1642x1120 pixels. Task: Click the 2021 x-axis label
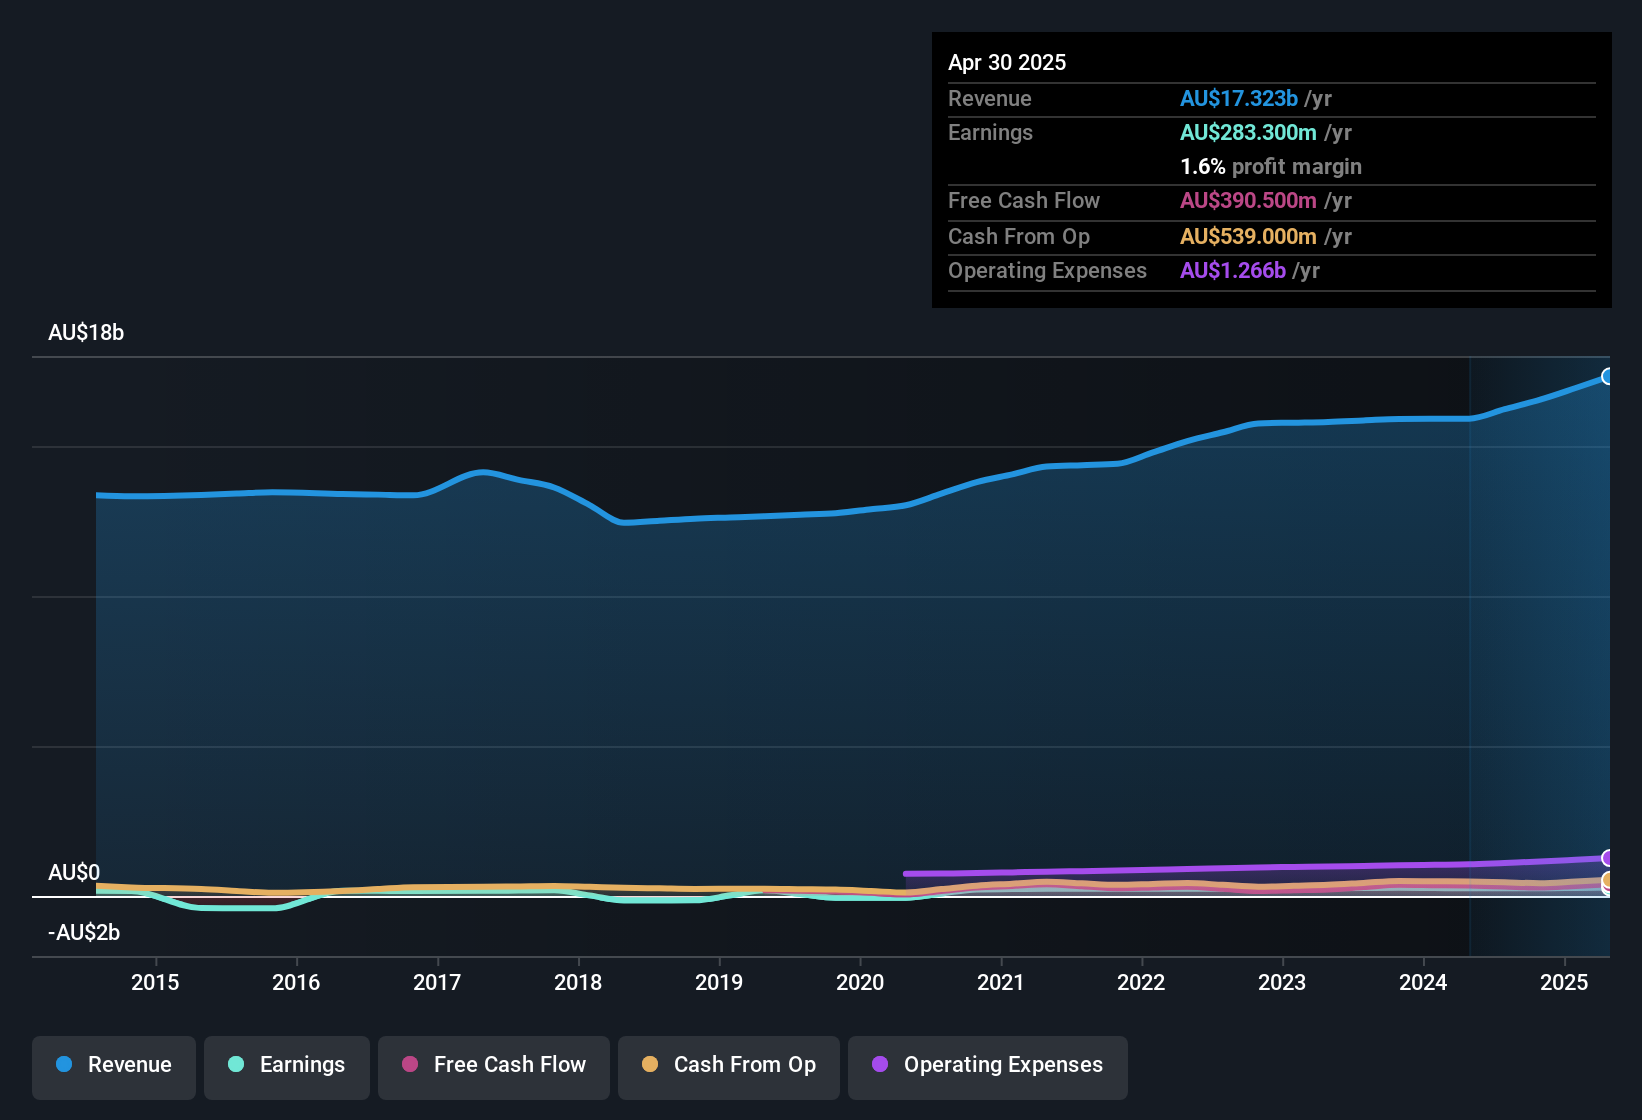click(1001, 982)
